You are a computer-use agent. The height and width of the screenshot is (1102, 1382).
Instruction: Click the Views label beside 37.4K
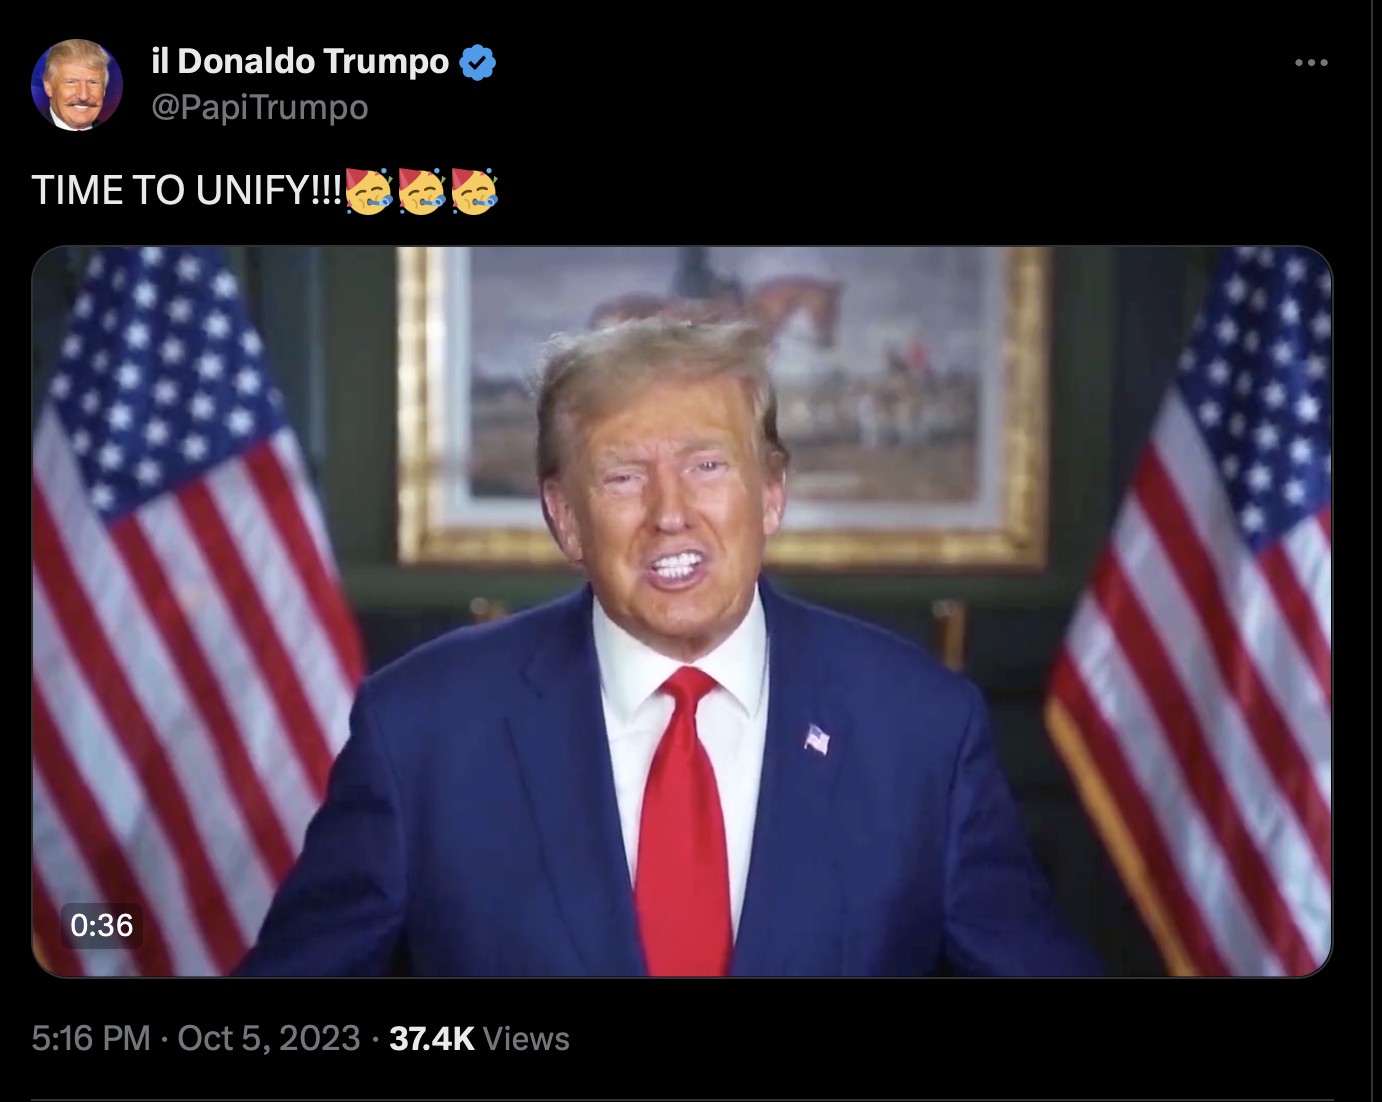coord(526,1039)
